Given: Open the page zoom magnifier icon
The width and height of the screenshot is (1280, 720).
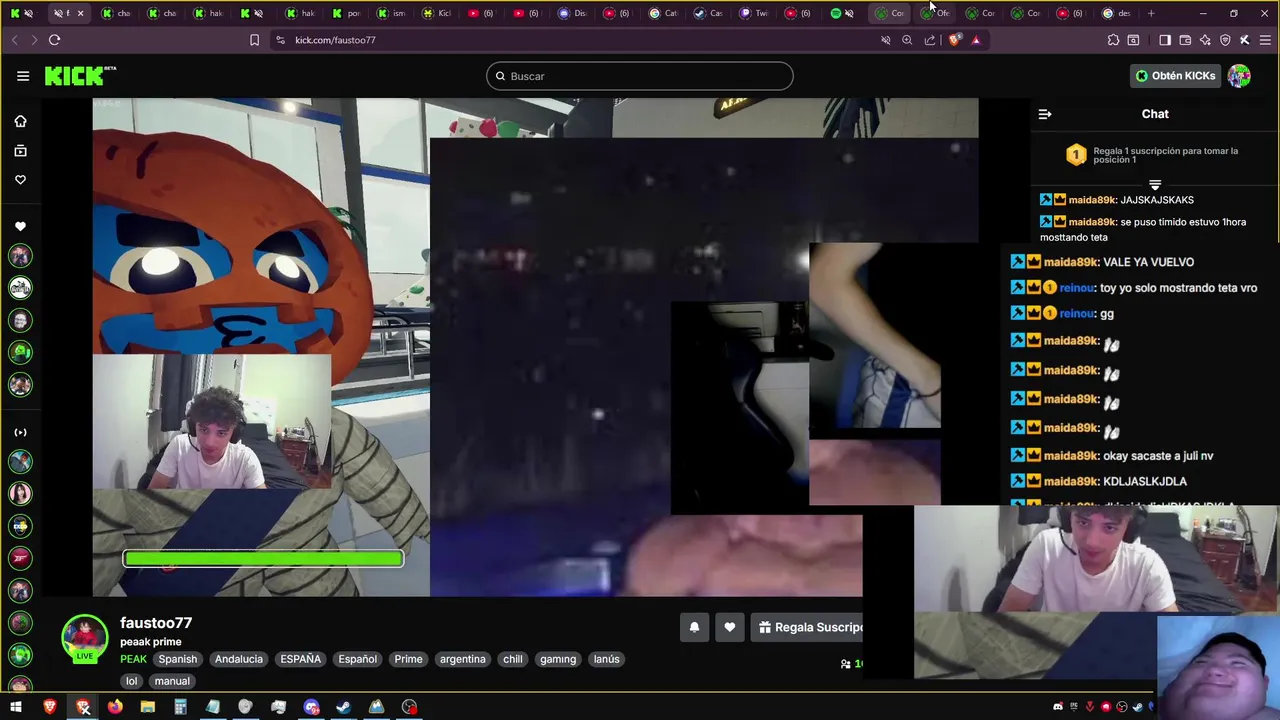Looking at the screenshot, I should pyautogui.click(x=908, y=40).
